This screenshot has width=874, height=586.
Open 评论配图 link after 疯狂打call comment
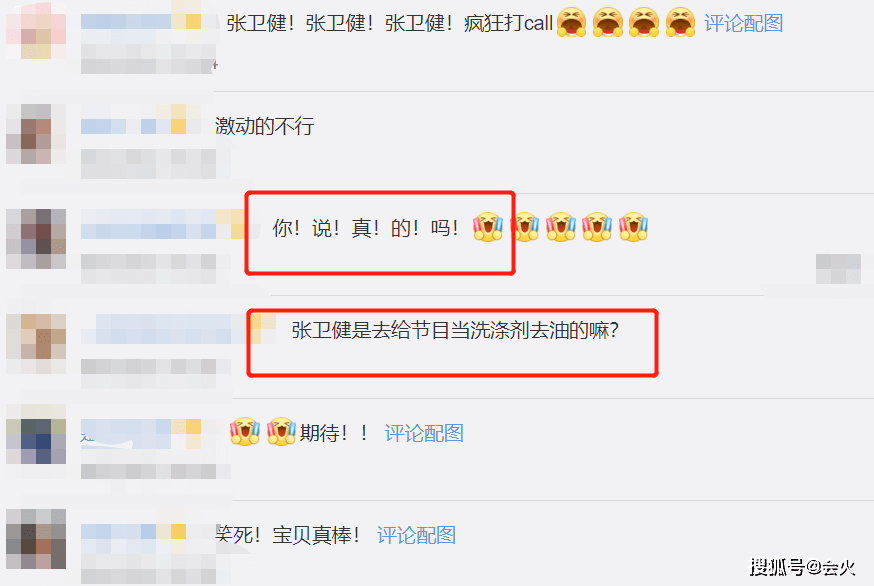(744, 23)
